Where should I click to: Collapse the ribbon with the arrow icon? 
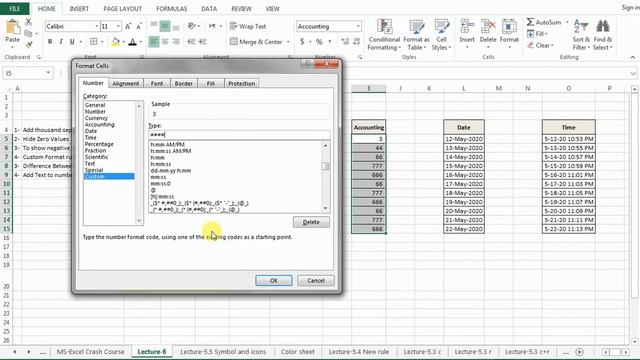633,57
